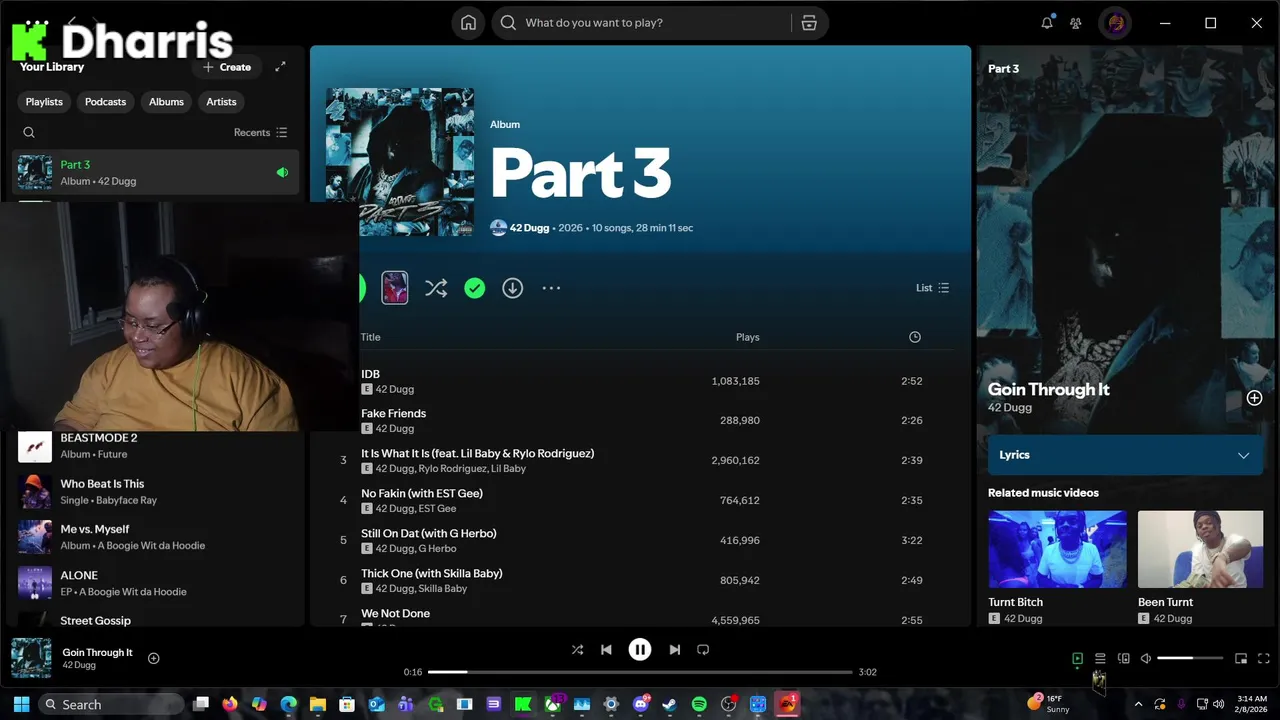Screen dimensions: 1280x720
Task: Toggle shuffle for the Part 3 album
Action: pos(436,288)
